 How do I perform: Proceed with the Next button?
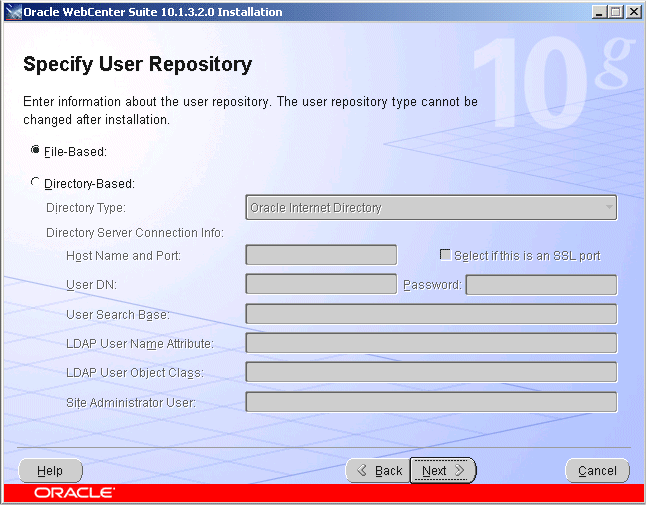pyautogui.click(x=443, y=470)
